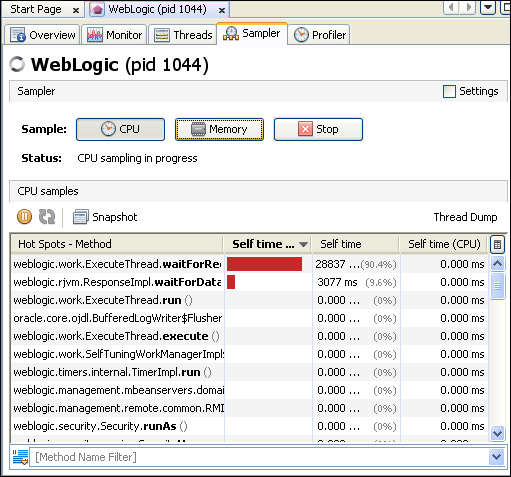Click the CPU sampling in progress status
Image resolution: width=511 pixels, height=477 pixels.
[137, 158]
